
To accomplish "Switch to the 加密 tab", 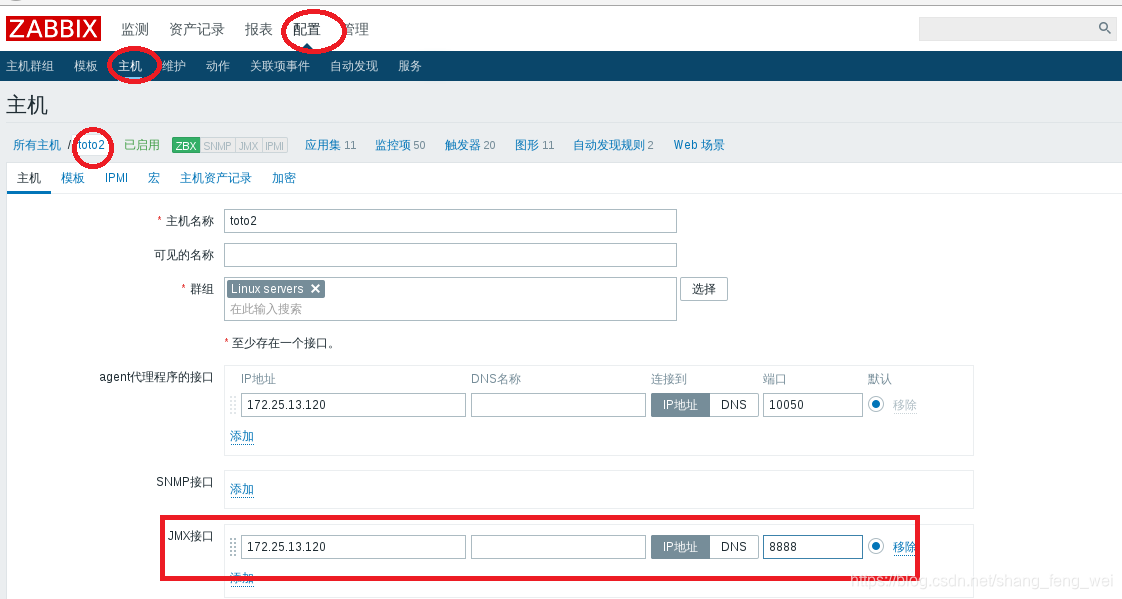I will point(283,178).
